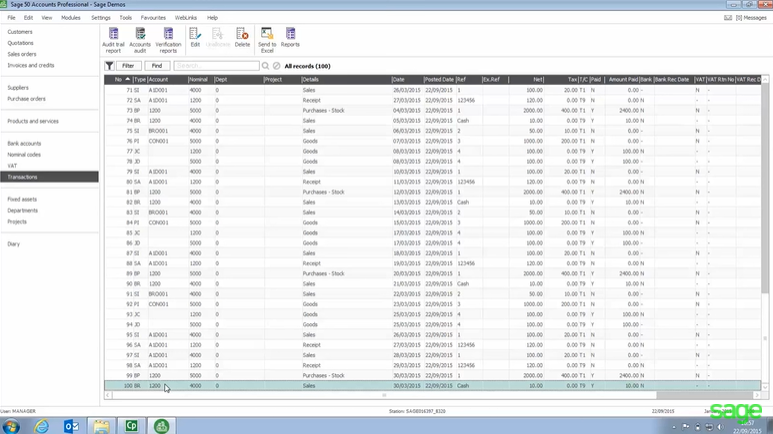The image size is (773, 434).
Task: Switch to the Sage taskbar icon
Action: (161, 426)
